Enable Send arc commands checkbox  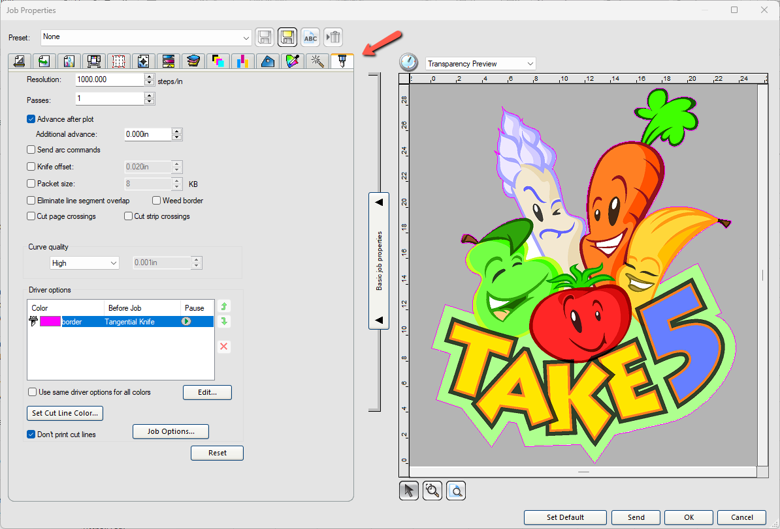(31, 150)
